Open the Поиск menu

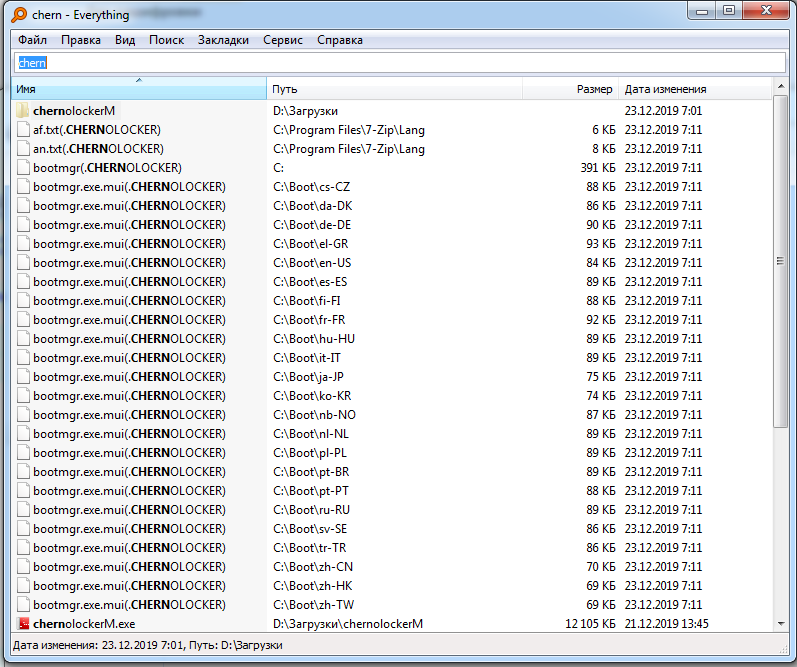coord(166,40)
